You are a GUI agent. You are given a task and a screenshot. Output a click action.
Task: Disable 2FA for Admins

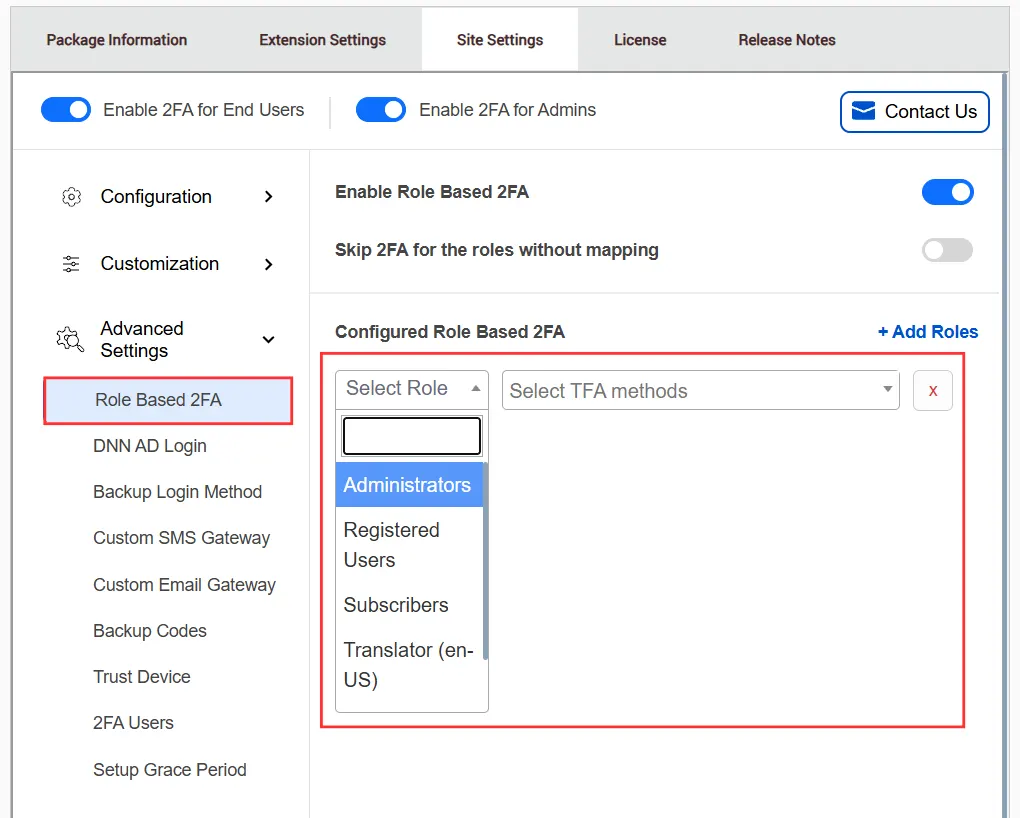pos(381,110)
